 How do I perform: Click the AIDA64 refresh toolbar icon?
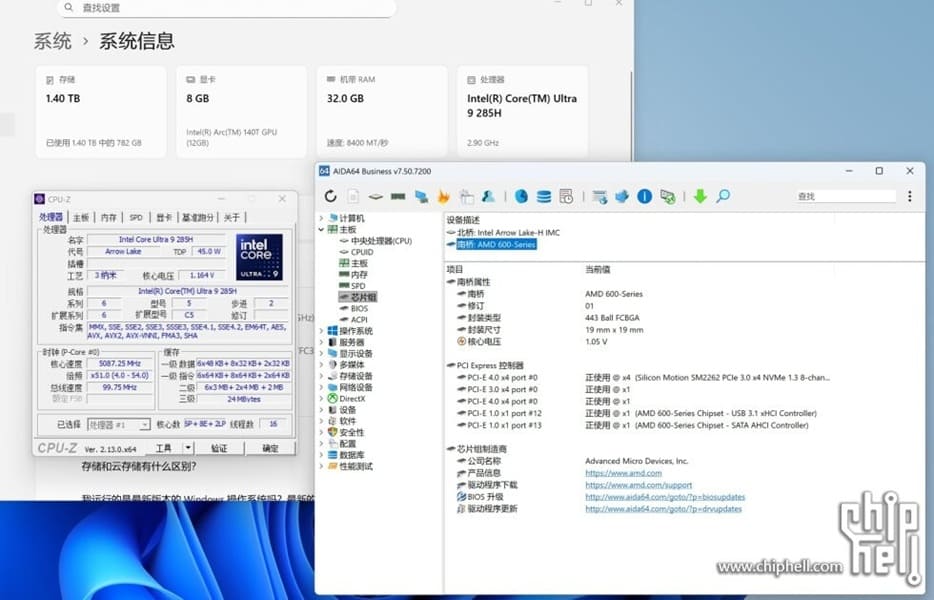tap(331, 197)
